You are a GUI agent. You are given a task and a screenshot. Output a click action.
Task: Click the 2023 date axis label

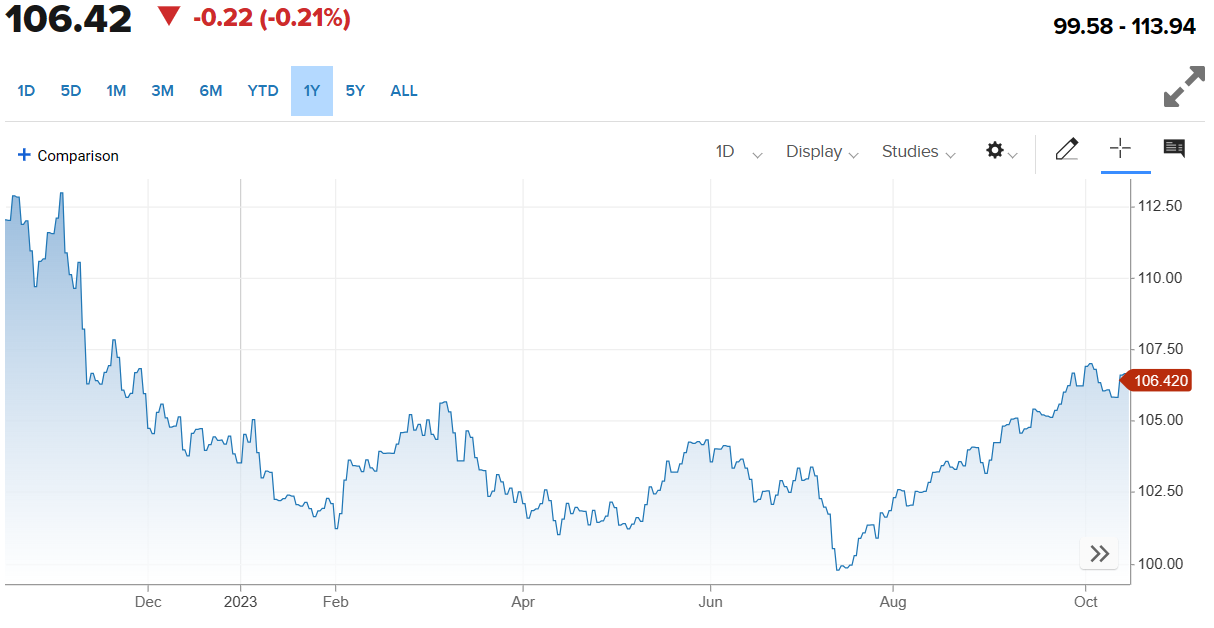(x=240, y=601)
